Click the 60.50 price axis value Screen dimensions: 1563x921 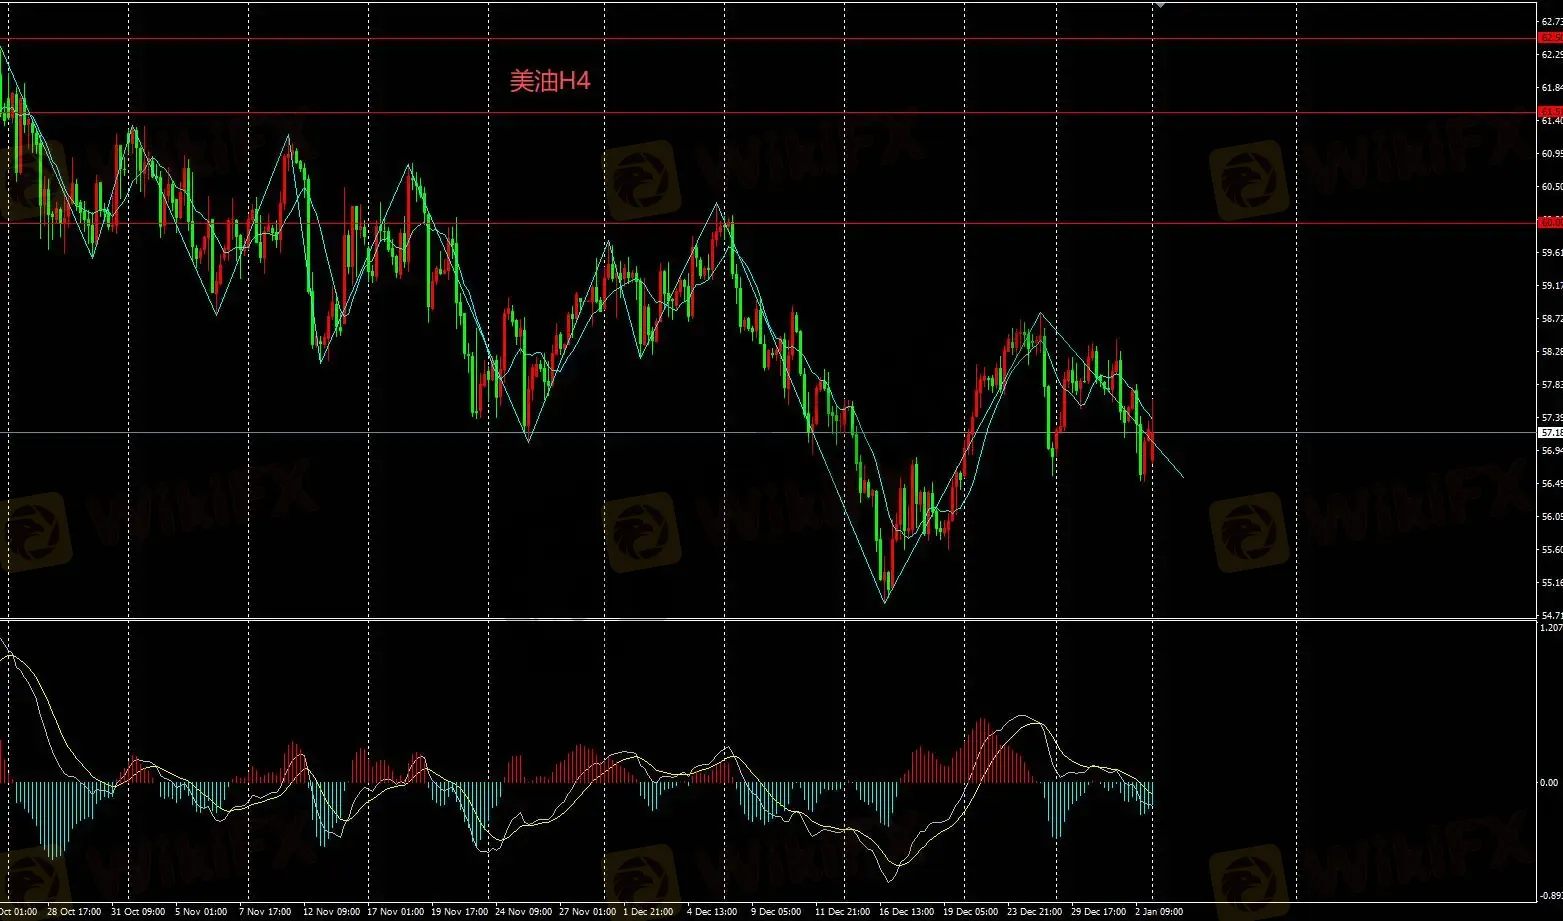point(1551,187)
